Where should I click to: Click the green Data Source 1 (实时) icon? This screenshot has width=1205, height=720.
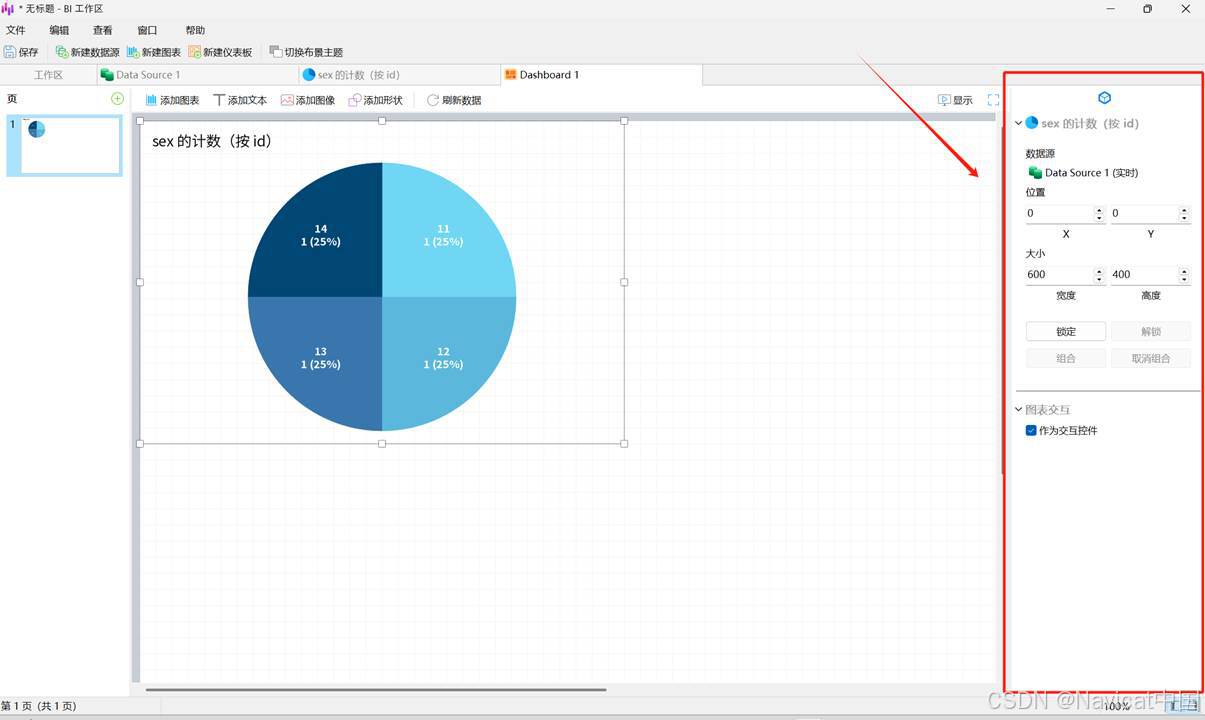[1035, 173]
